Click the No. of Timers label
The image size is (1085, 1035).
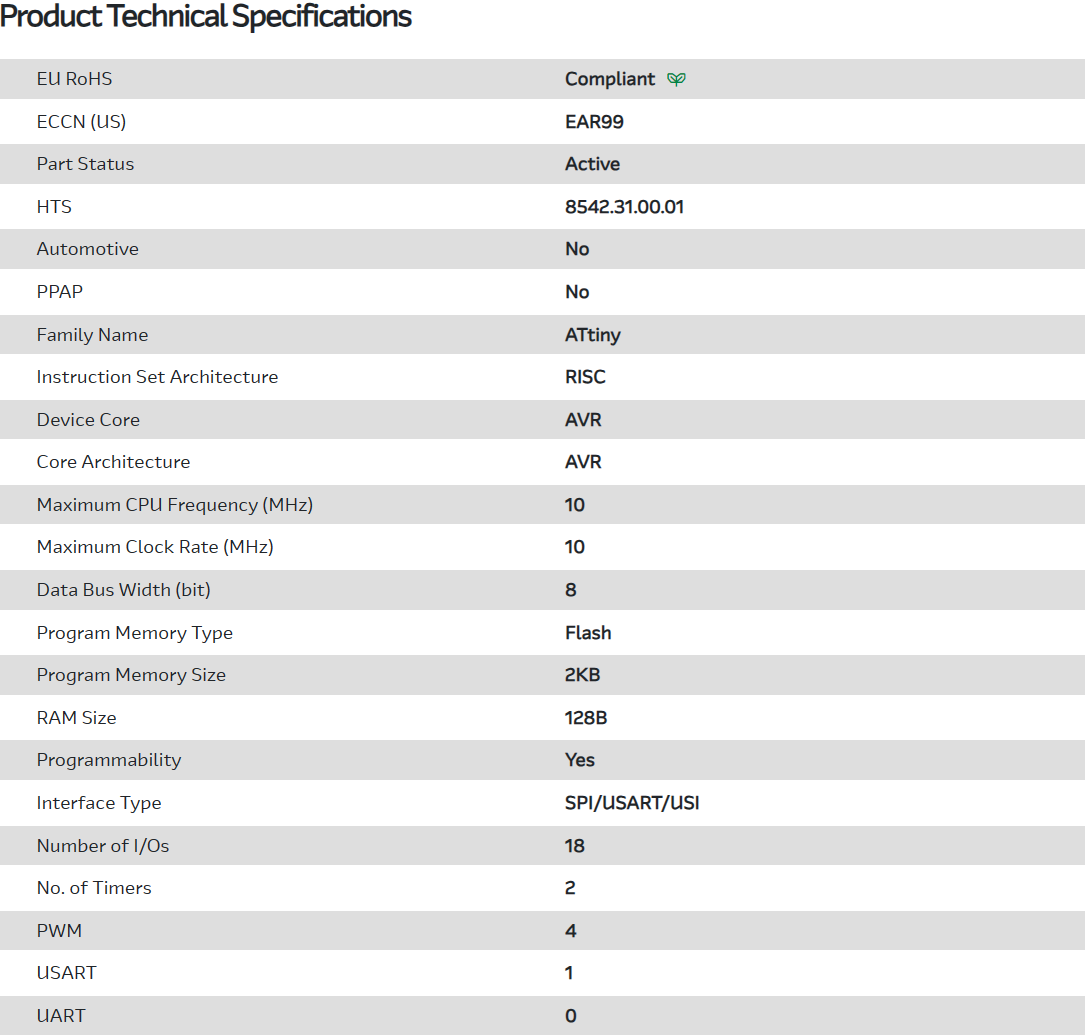point(94,888)
